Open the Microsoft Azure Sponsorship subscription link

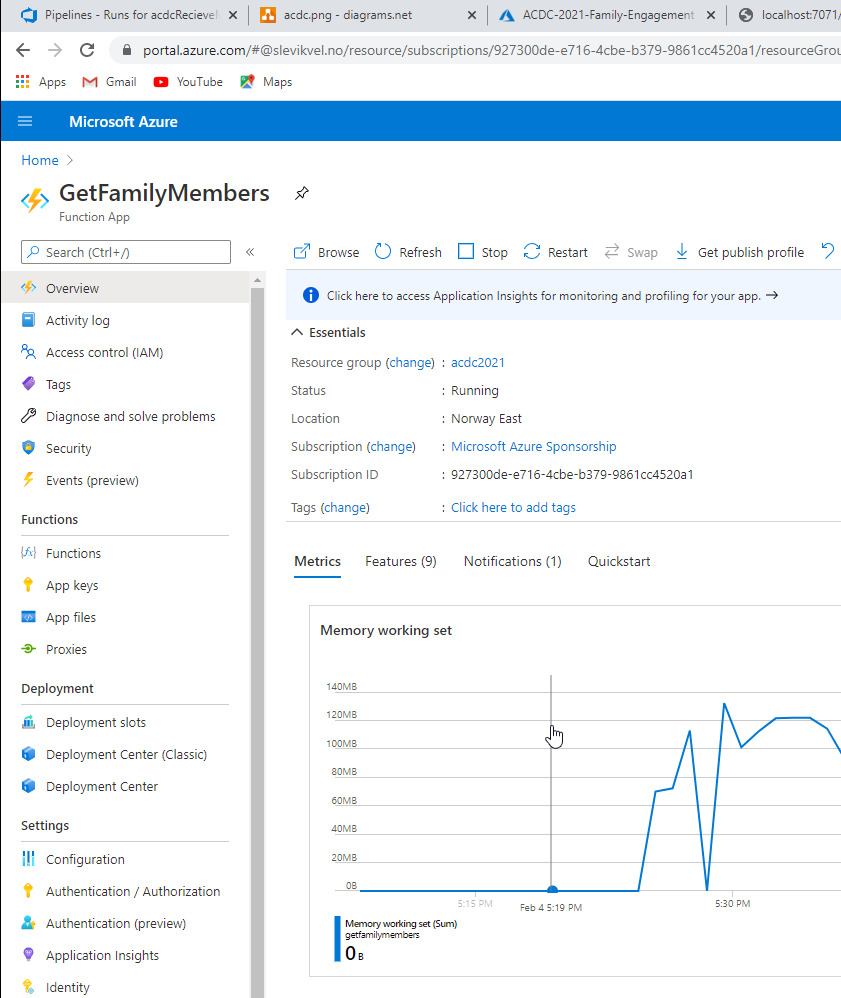(x=534, y=446)
